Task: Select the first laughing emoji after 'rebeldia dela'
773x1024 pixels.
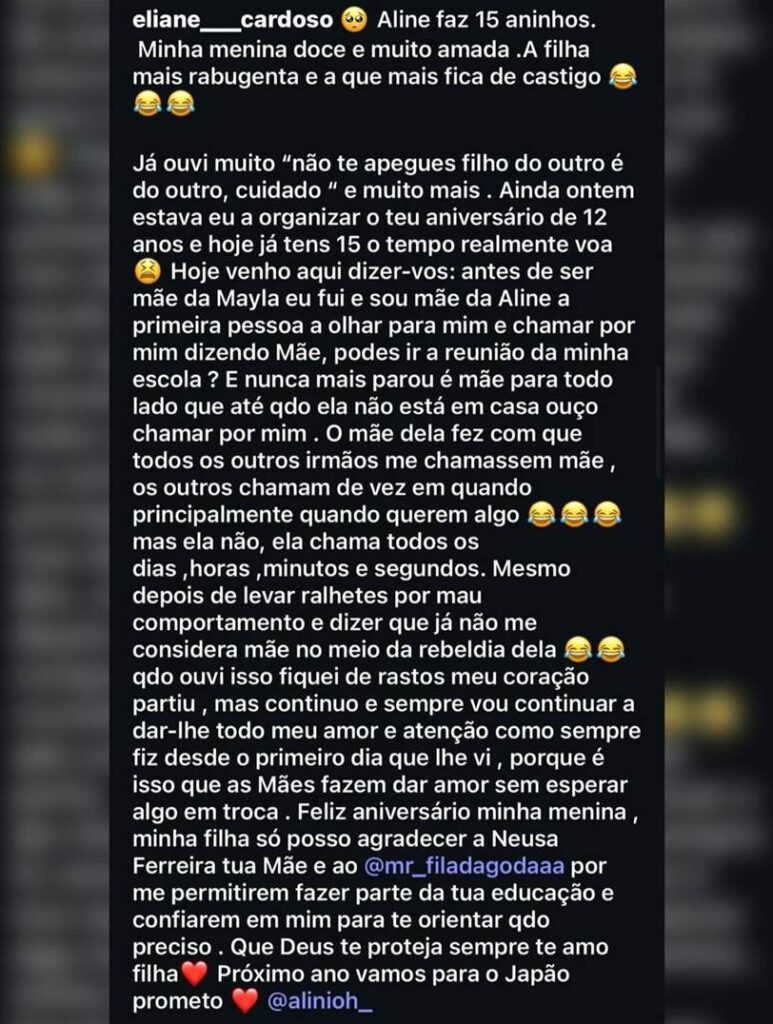Action: (577, 650)
